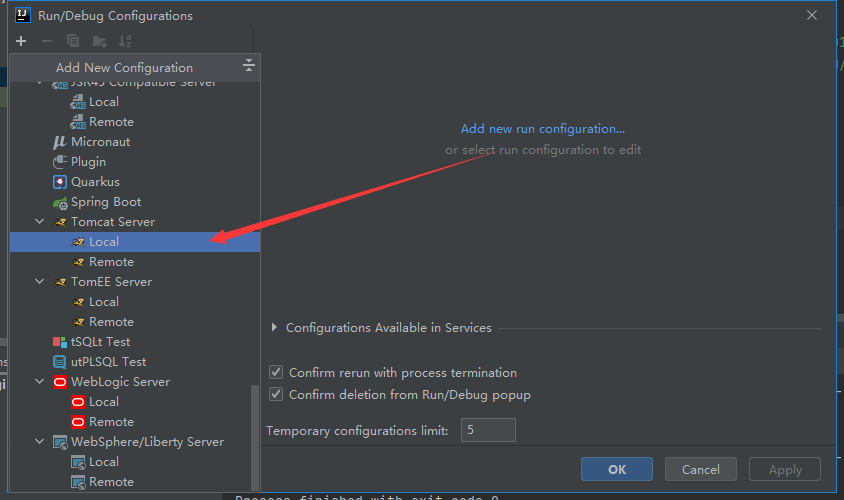Close the Run/Debug Configurations dialog
The height and width of the screenshot is (500, 844).
point(812,15)
